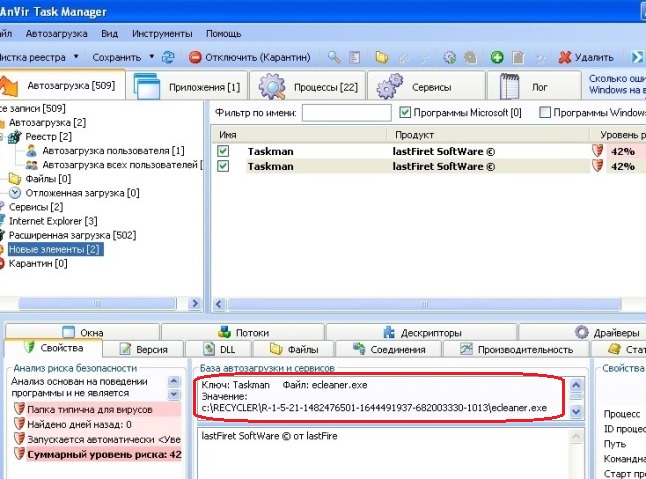The height and width of the screenshot is (479, 646).
Task: Click the green plus add icon
Action: (497, 57)
